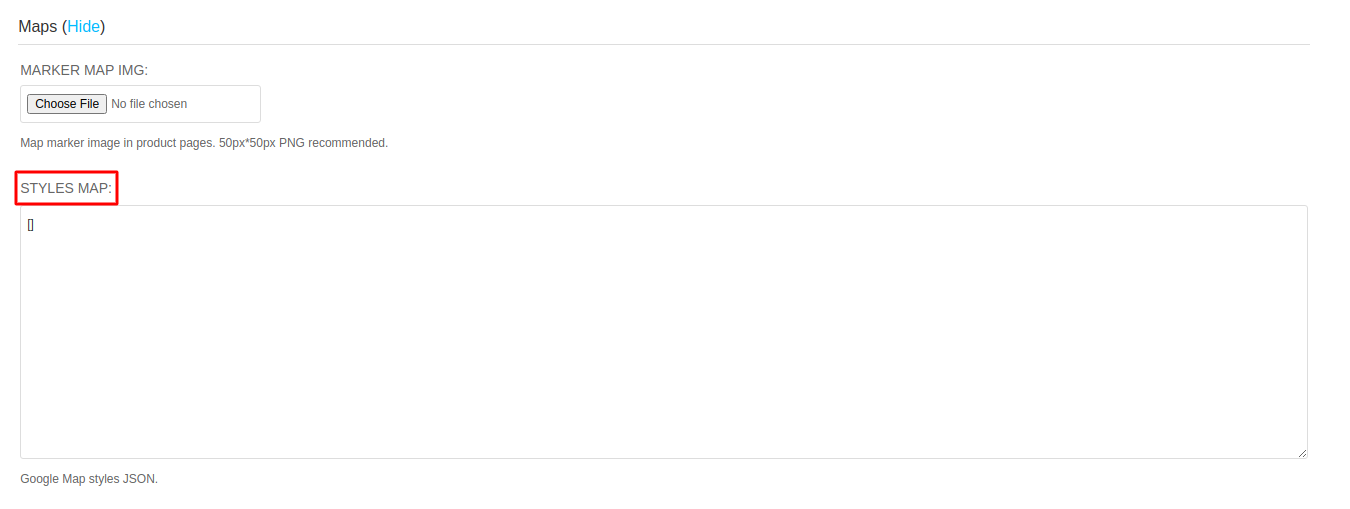Click the opening parenthesis before Hide
Screen dimensions: 1350x509
coord(64,27)
